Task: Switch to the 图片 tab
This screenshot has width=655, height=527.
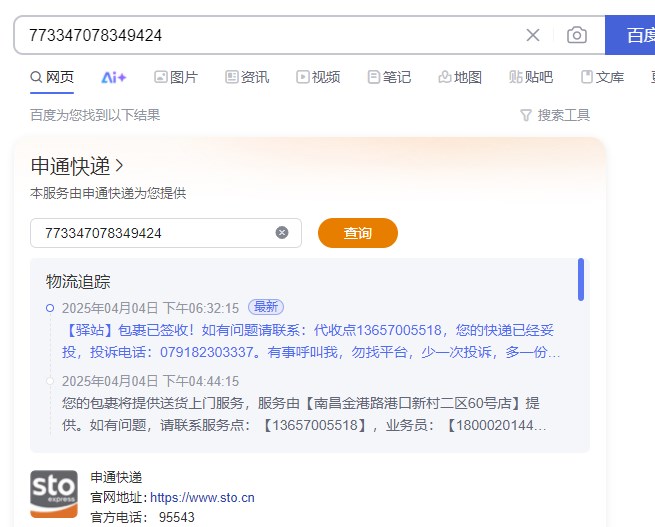Action: 176,77
